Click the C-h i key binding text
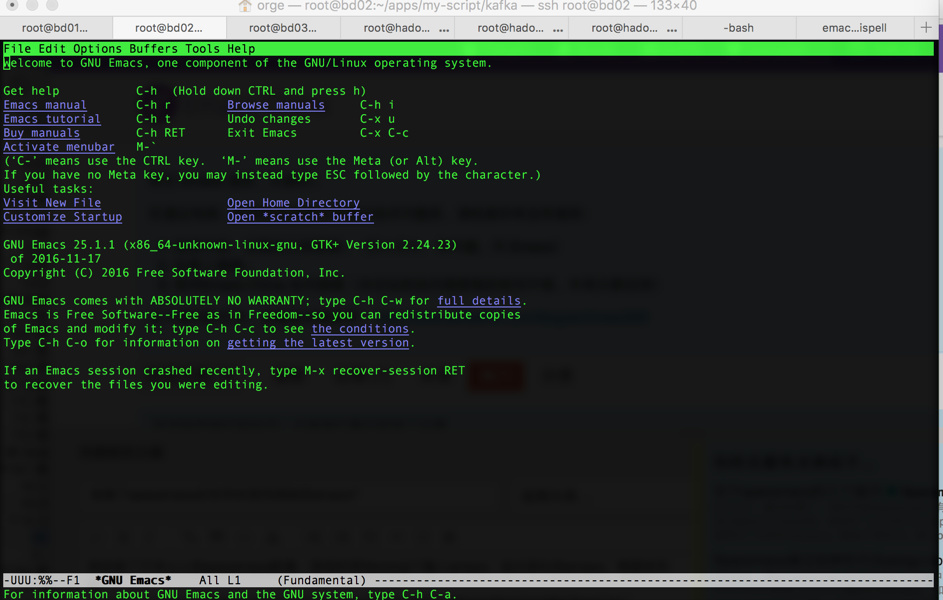The image size is (943, 600). [x=377, y=105]
